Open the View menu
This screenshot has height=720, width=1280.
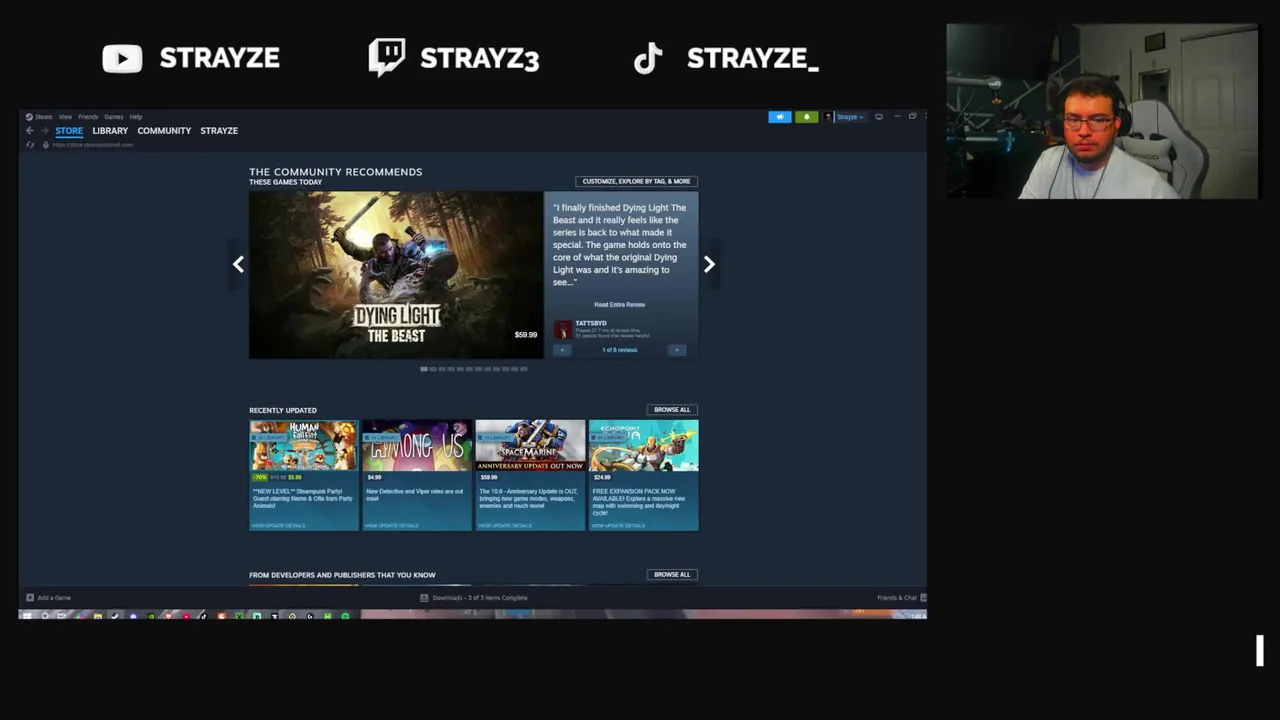[65, 117]
